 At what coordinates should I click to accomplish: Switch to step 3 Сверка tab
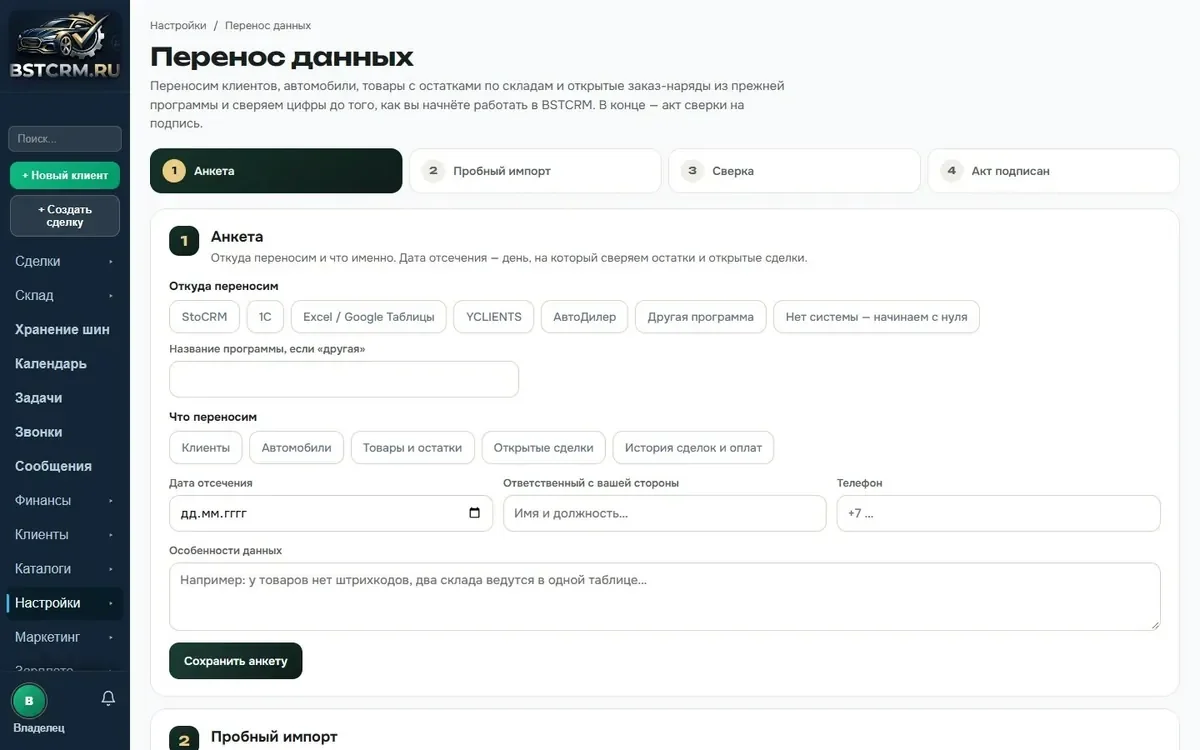(794, 171)
